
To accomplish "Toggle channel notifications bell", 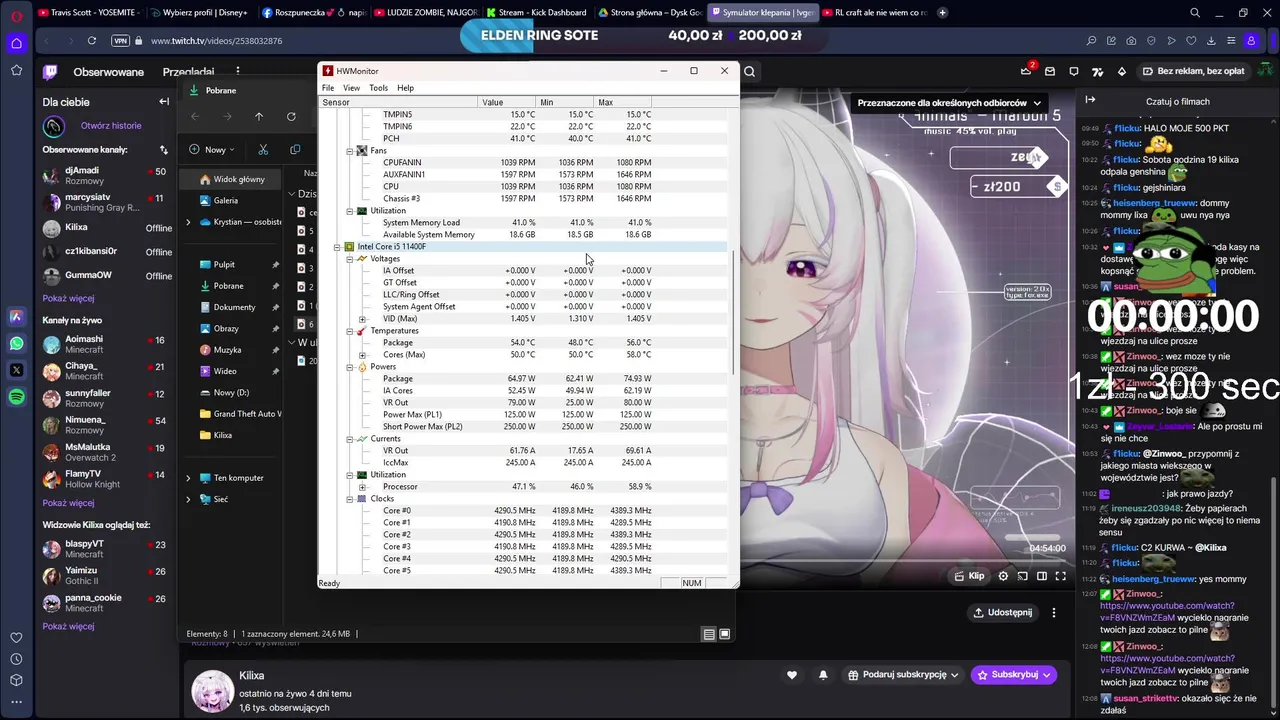I will point(823,675).
